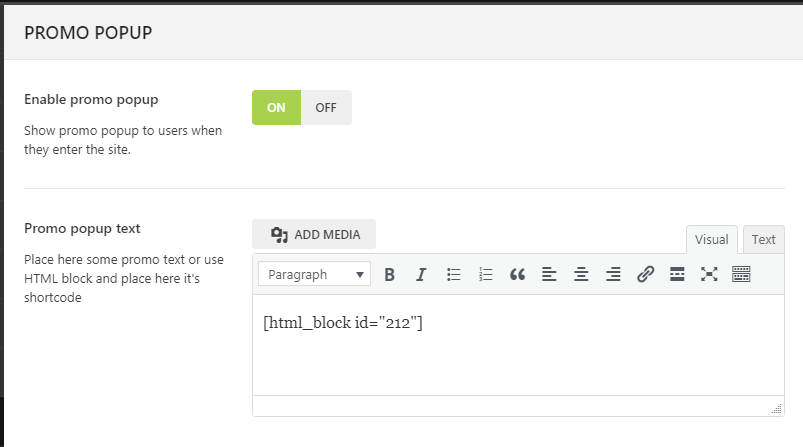
Task: Insert a bulleted list
Action: coord(453,275)
